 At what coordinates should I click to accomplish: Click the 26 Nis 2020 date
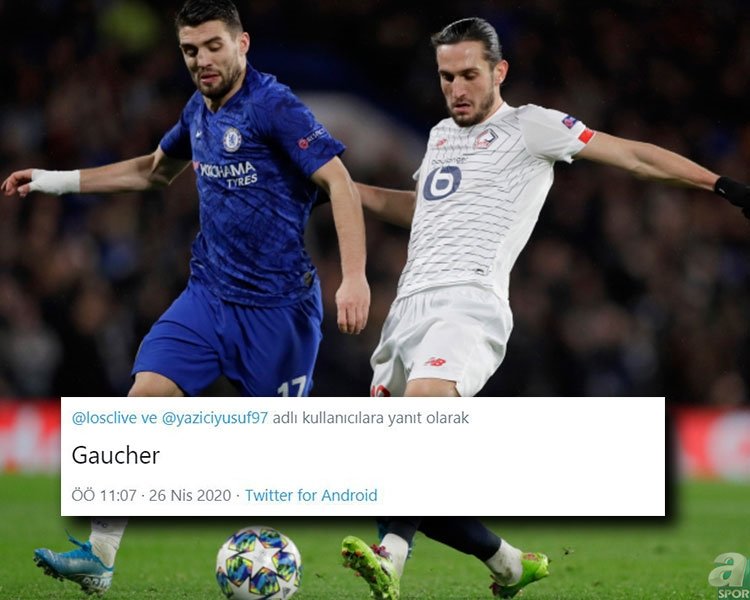pyautogui.click(x=190, y=495)
